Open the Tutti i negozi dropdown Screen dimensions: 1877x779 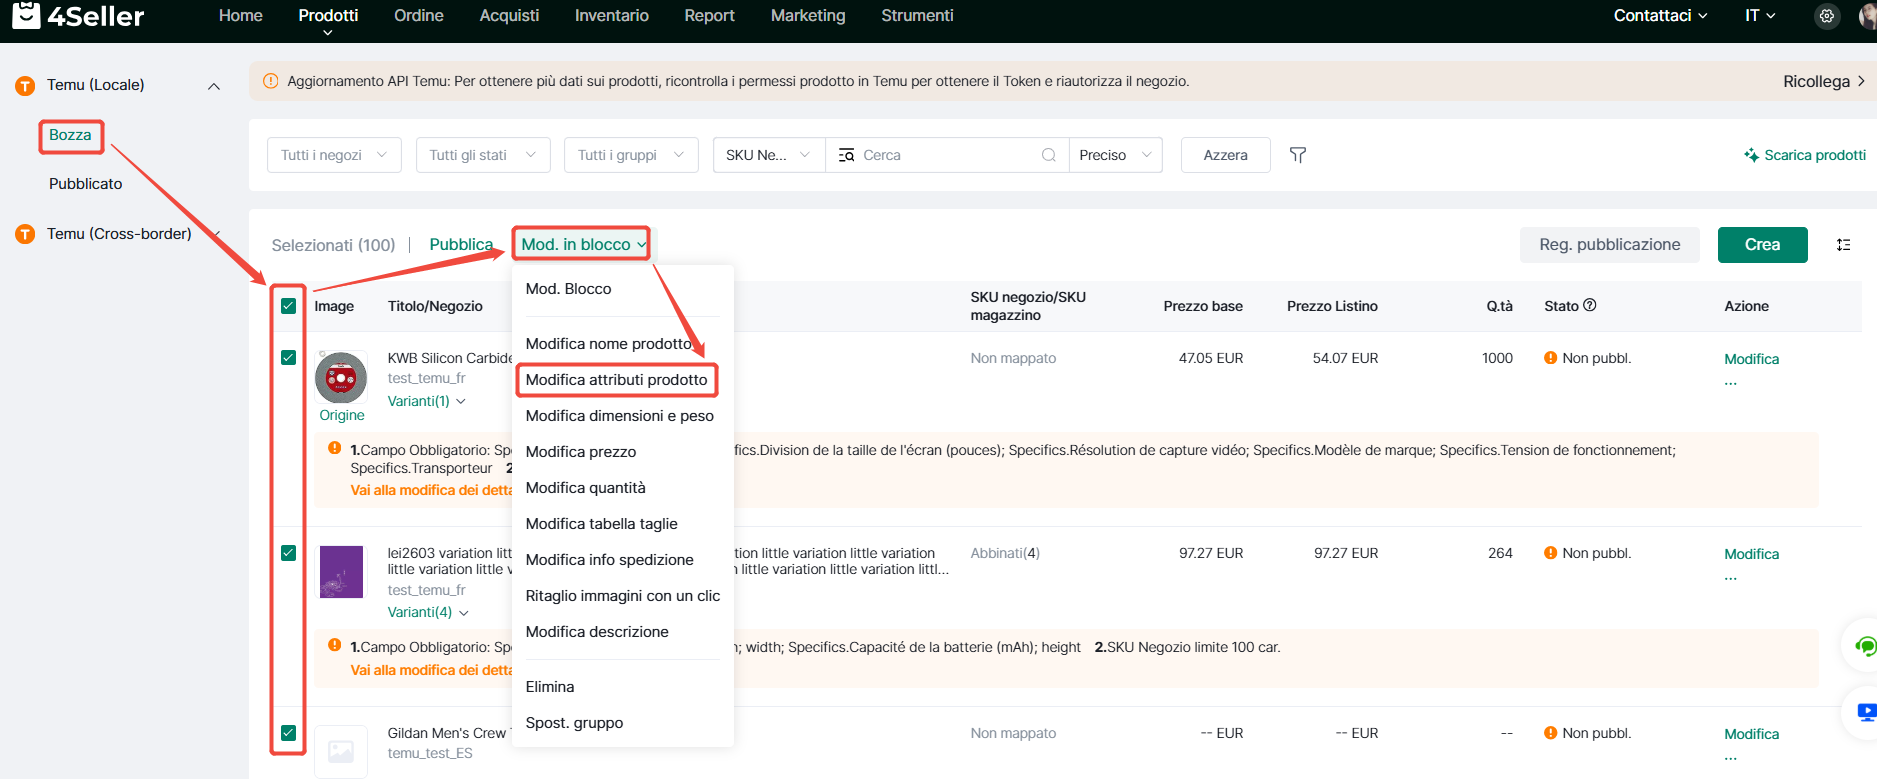[334, 155]
